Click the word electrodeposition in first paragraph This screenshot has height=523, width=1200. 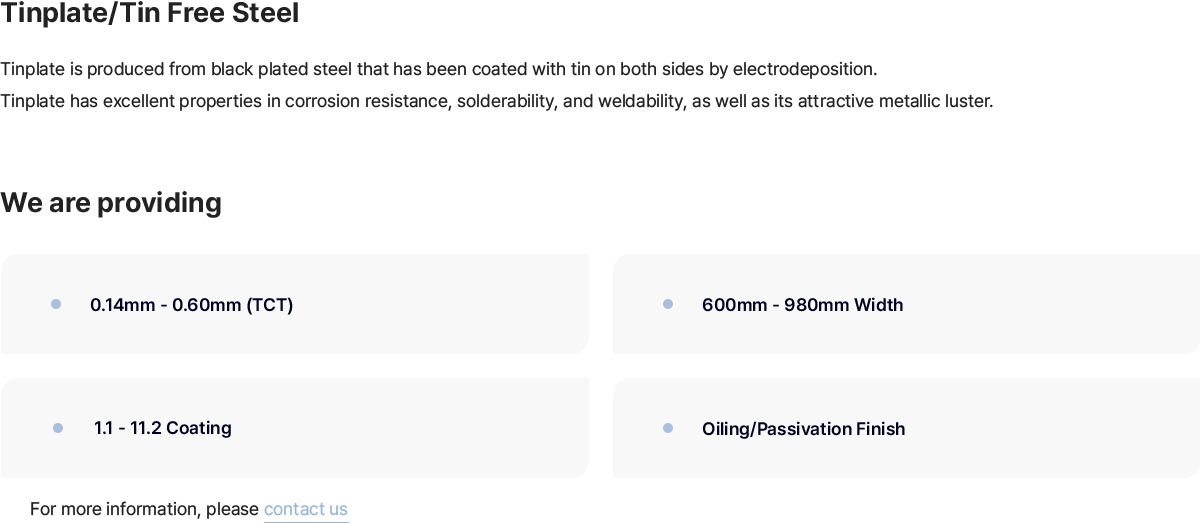(x=803, y=70)
